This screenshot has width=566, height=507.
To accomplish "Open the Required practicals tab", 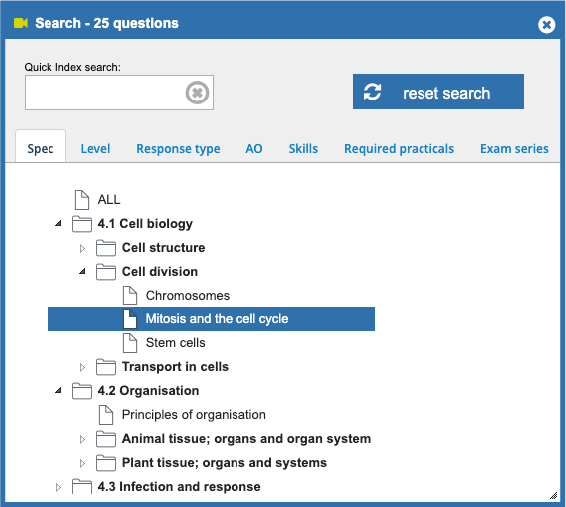I will pyautogui.click(x=399, y=149).
